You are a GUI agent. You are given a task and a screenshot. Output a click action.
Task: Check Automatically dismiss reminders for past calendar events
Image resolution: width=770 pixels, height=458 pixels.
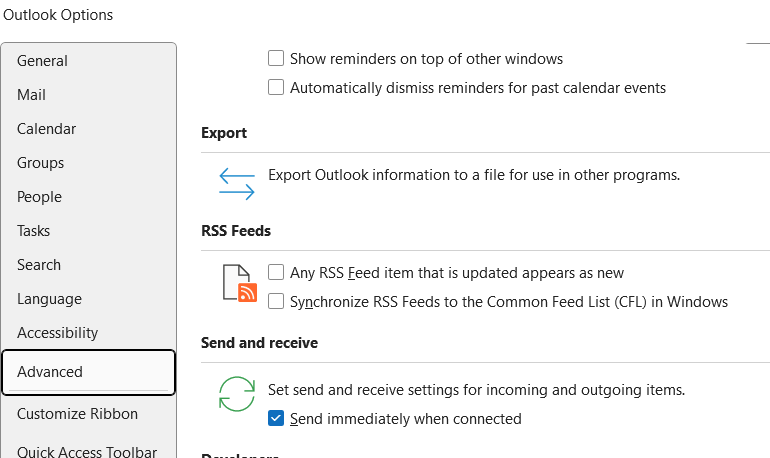pos(276,87)
